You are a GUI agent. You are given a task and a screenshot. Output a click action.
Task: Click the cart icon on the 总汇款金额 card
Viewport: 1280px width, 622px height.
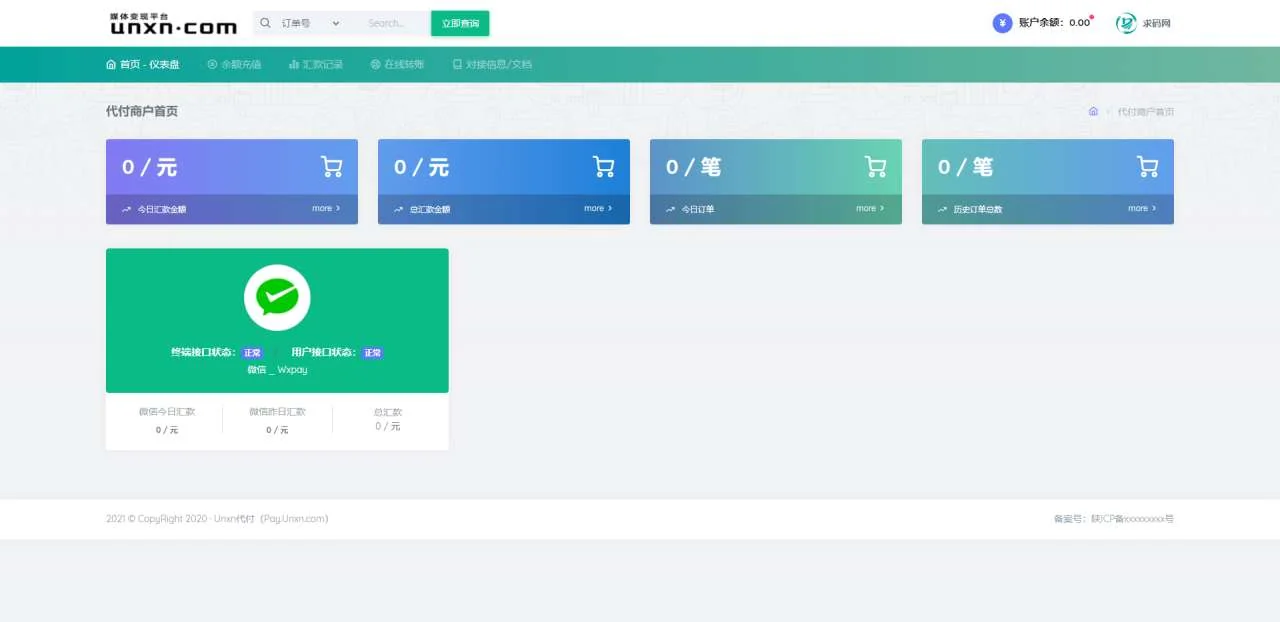click(x=604, y=167)
